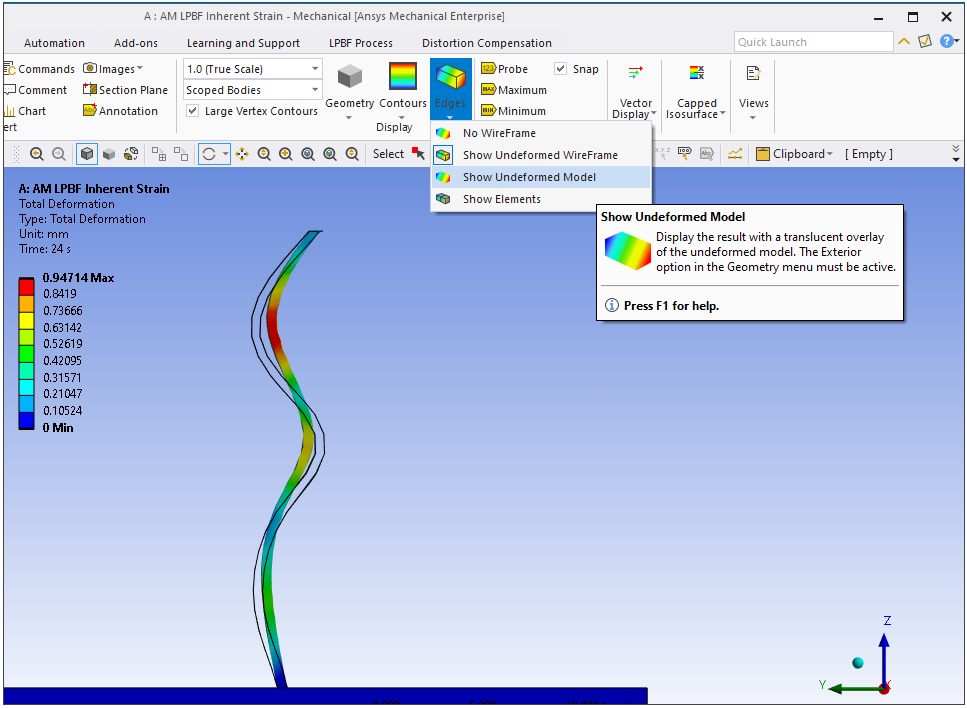The height and width of the screenshot is (708, 967).
Task: Click the red band of the legend
Action: pos(26,286)
